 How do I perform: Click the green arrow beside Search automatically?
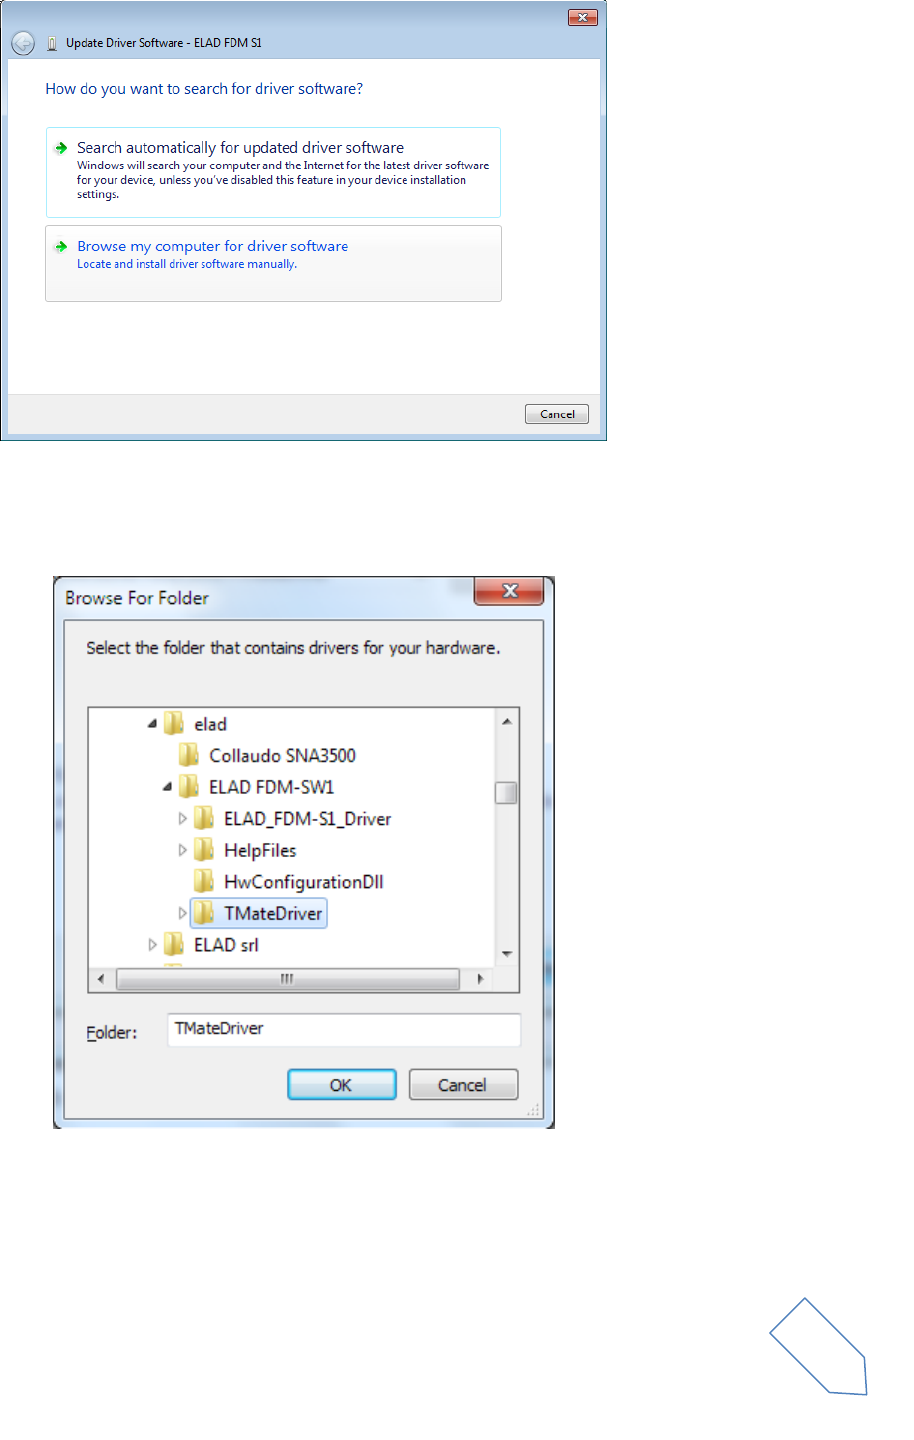click(61, 148)
